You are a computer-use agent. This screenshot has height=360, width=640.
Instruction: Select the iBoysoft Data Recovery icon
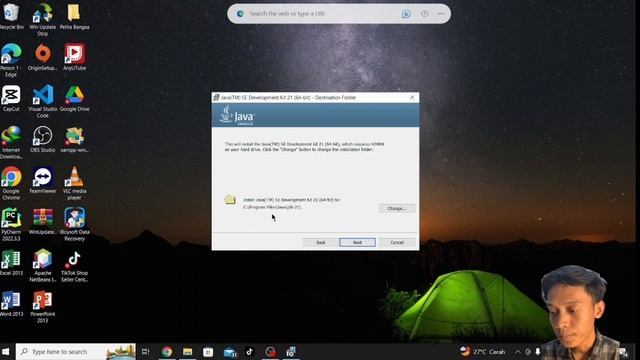point(74,224)
